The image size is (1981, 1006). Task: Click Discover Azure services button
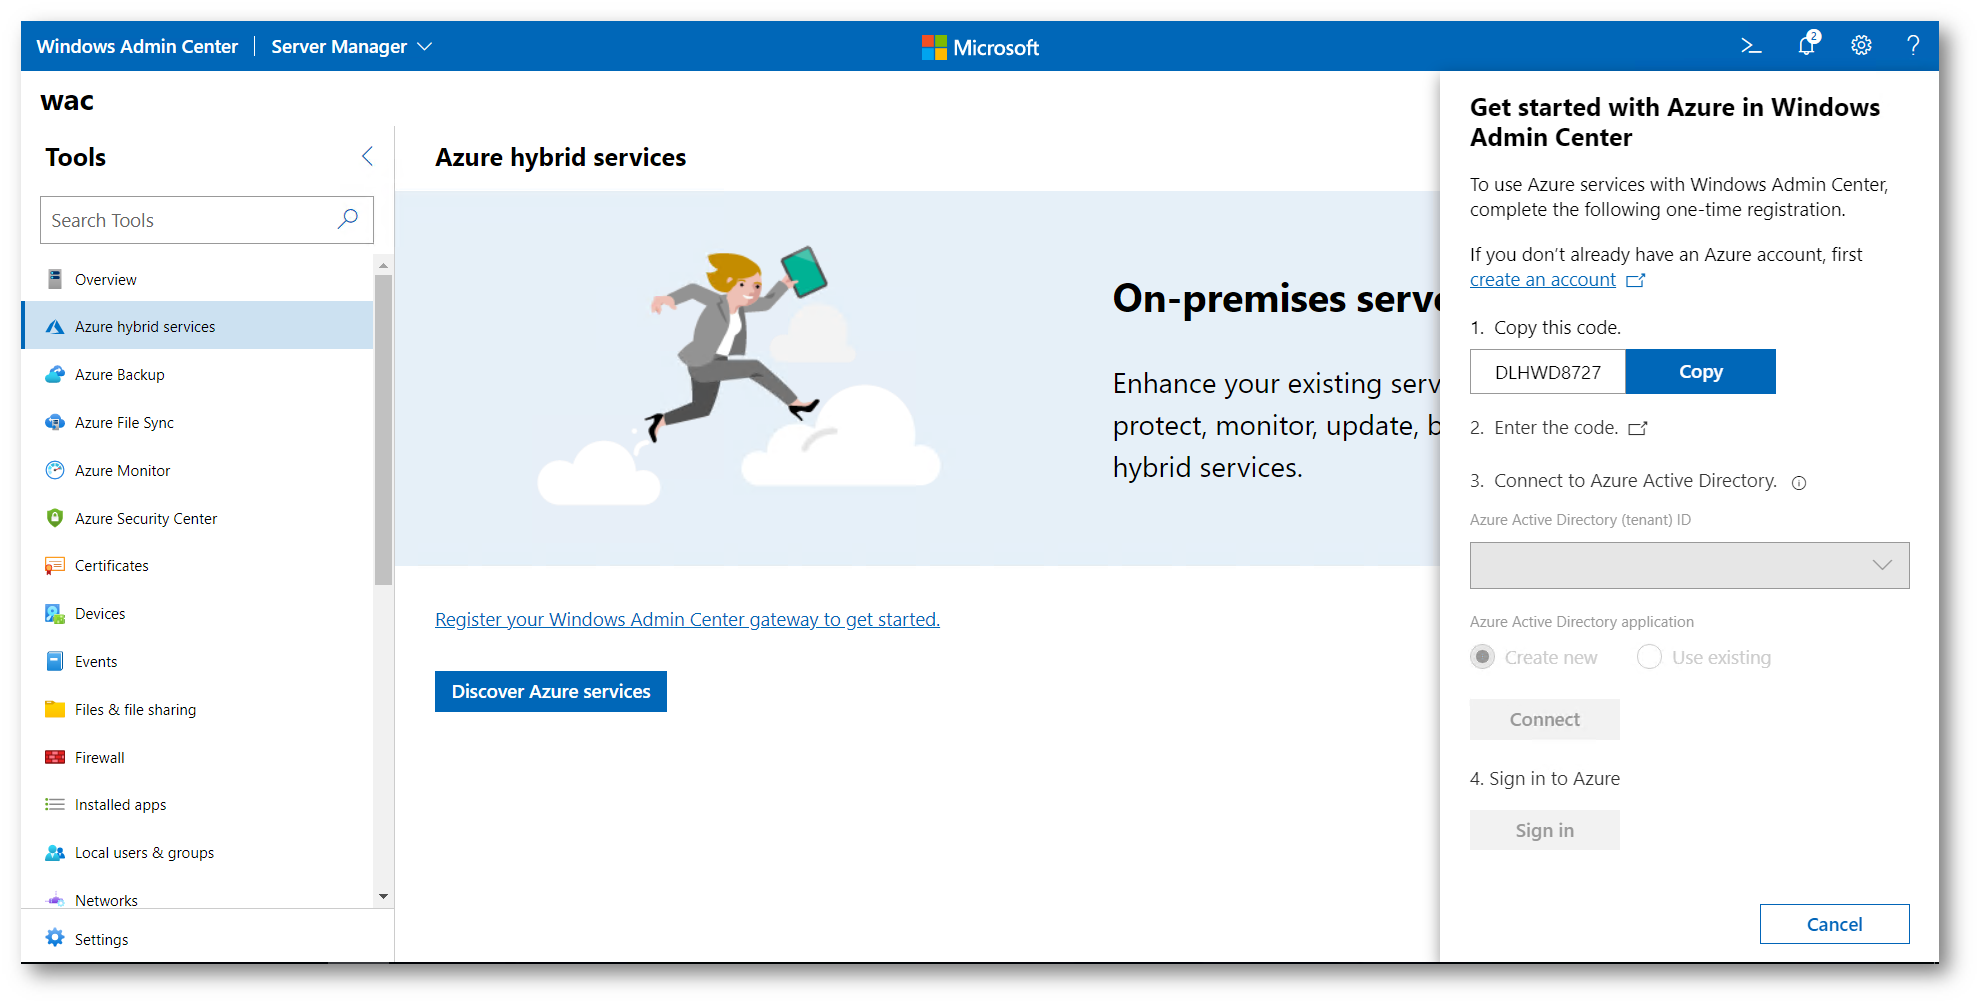551,691
